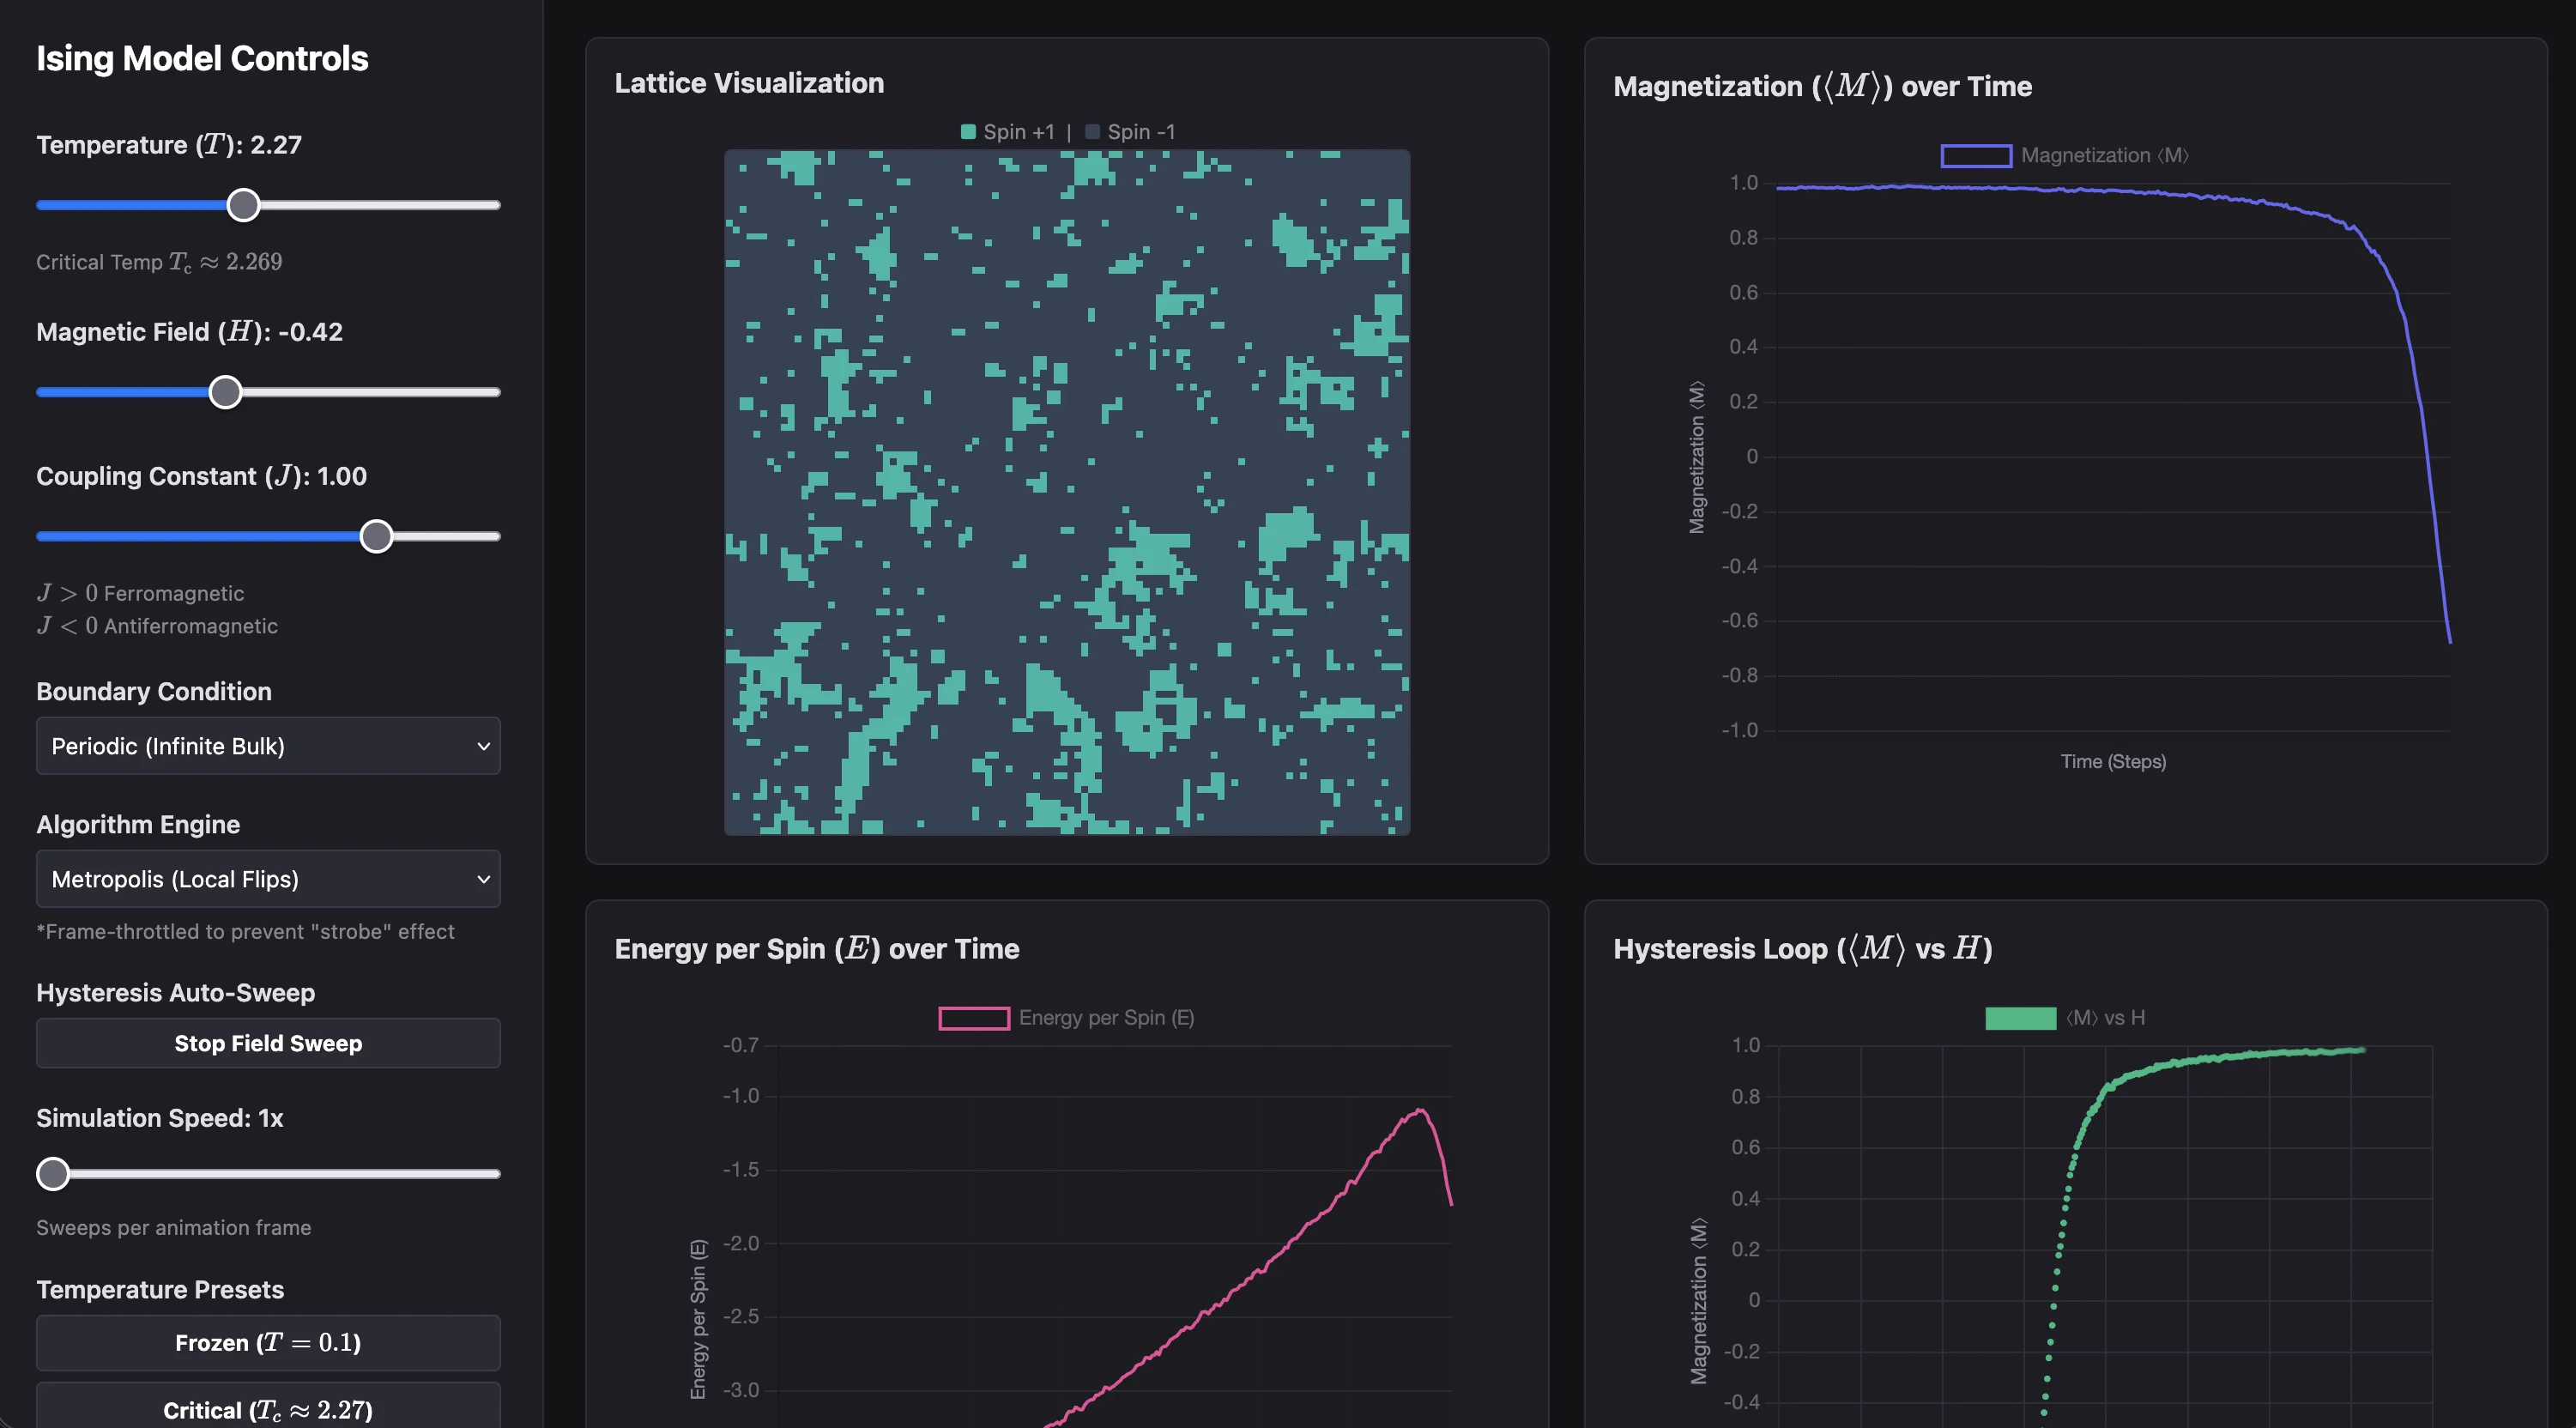
Task: Click the Hysteresis Loop chart title
Action: click(1802, 948)
